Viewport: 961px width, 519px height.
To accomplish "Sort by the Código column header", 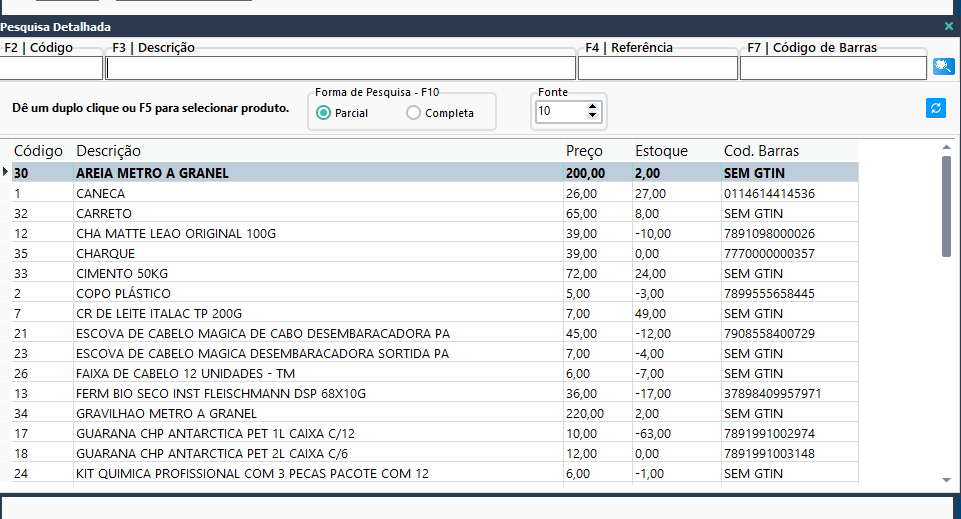I will point(39,151).
